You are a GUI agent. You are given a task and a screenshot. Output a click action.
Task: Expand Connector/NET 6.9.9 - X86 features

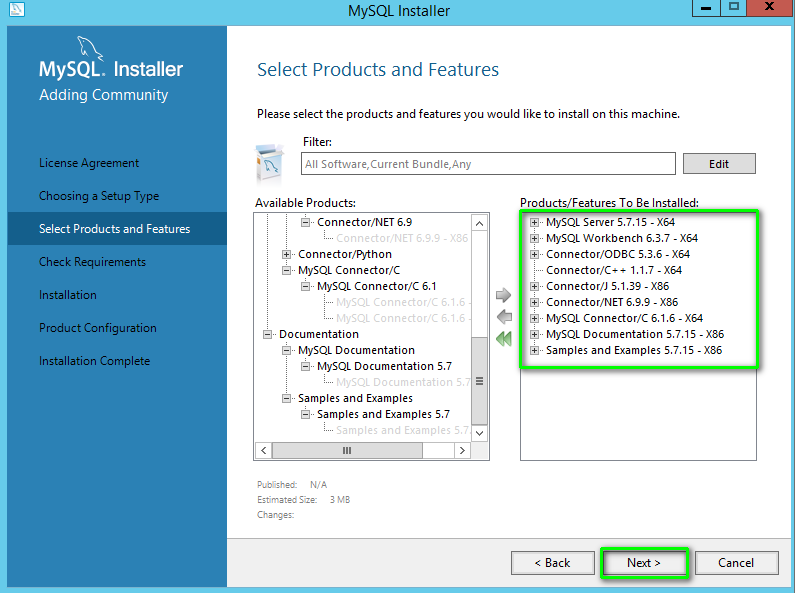coord(534,302)
